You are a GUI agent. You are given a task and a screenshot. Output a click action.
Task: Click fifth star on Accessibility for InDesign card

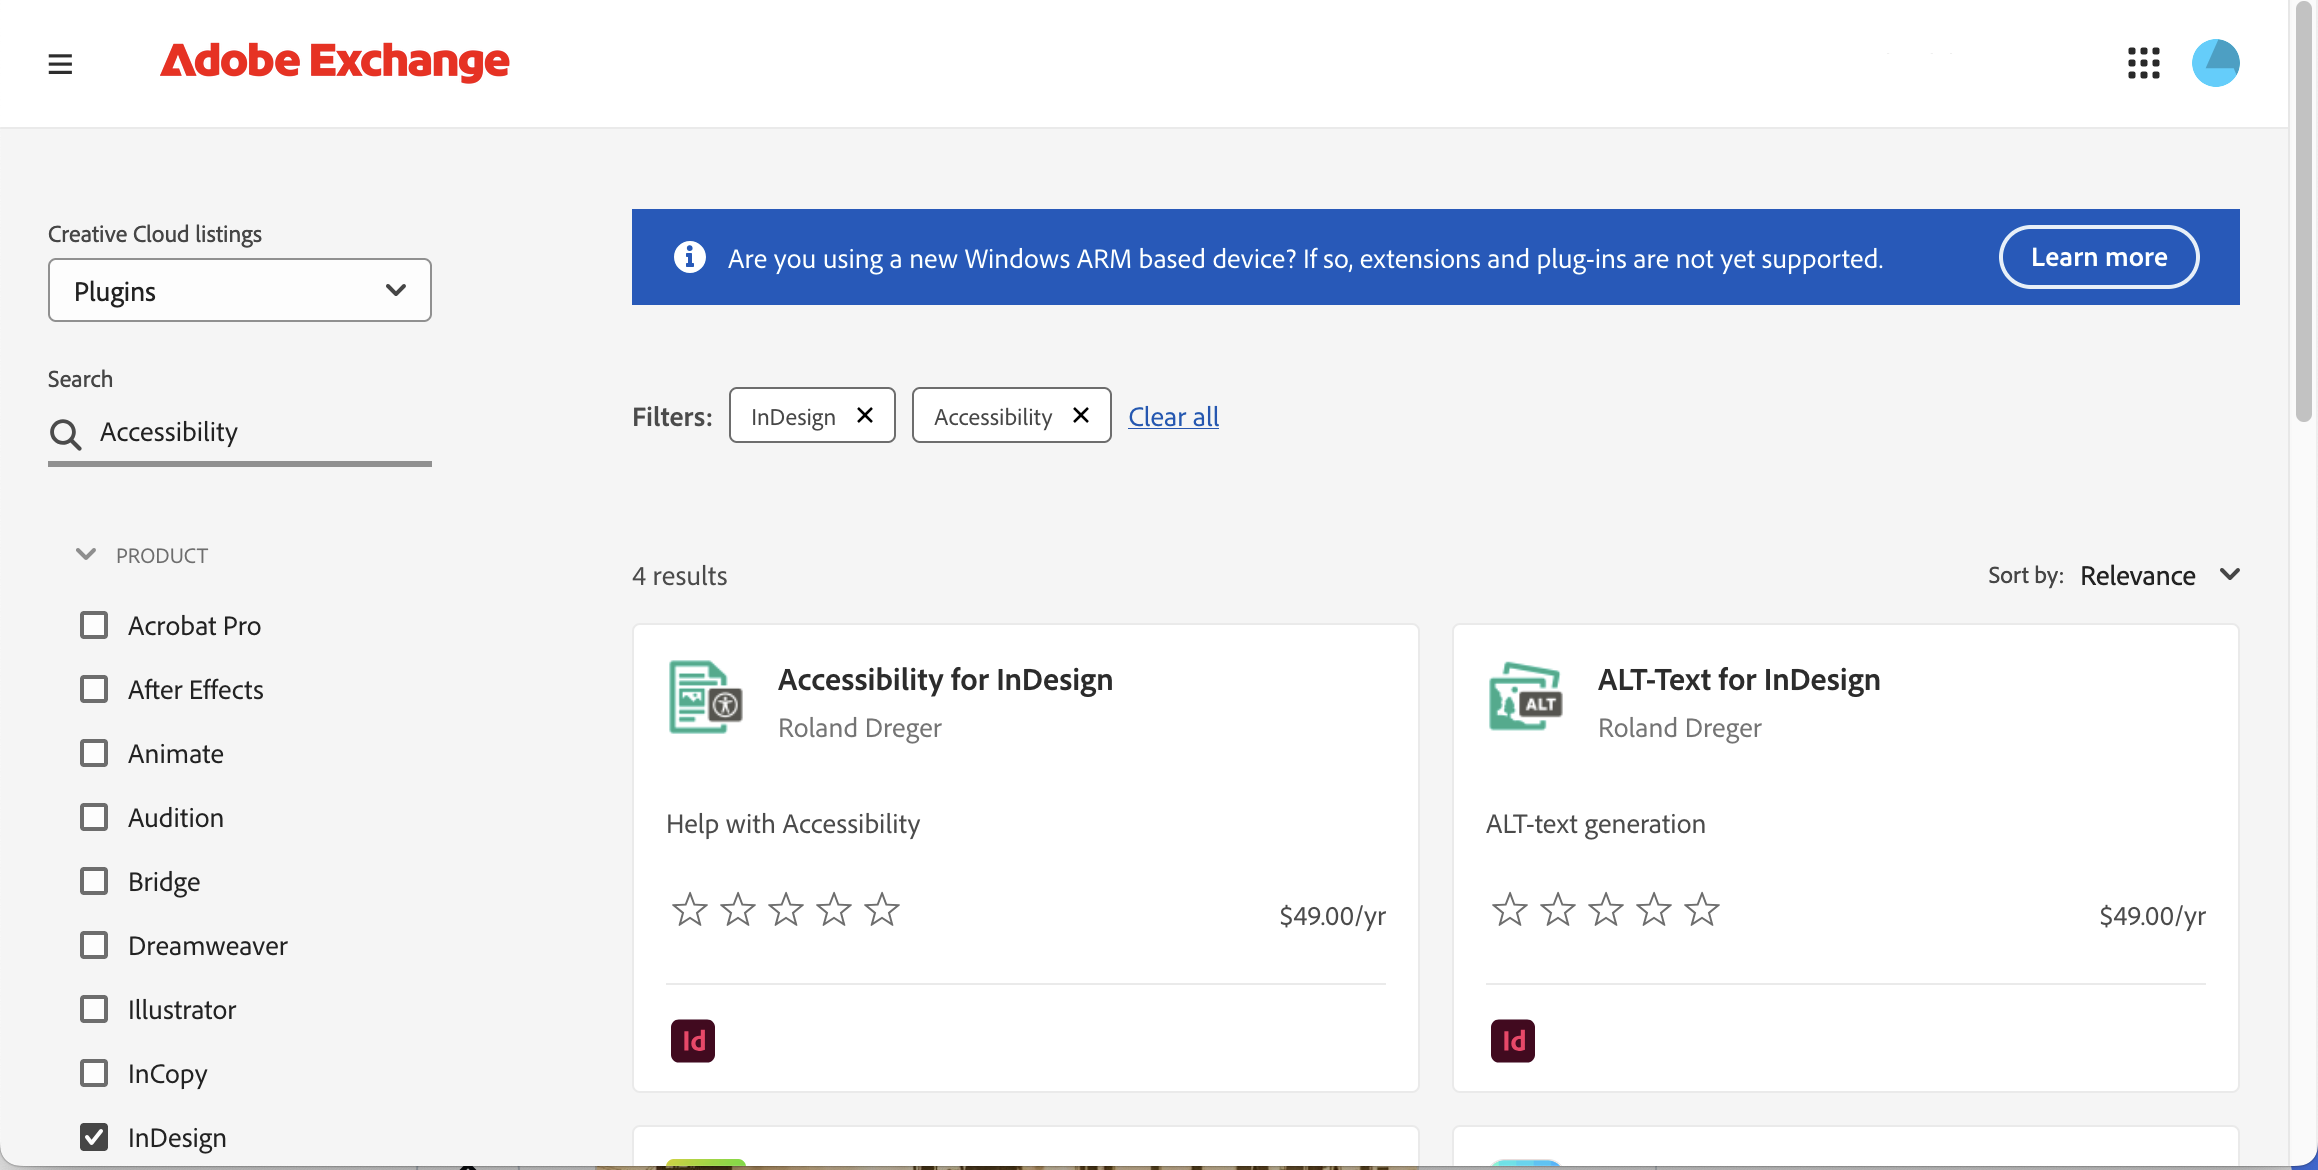coord(882,910)
